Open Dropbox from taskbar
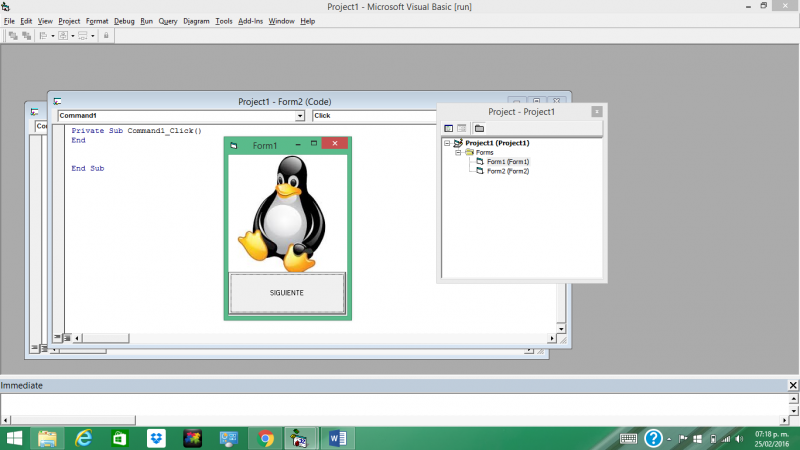 coord(156,439)
